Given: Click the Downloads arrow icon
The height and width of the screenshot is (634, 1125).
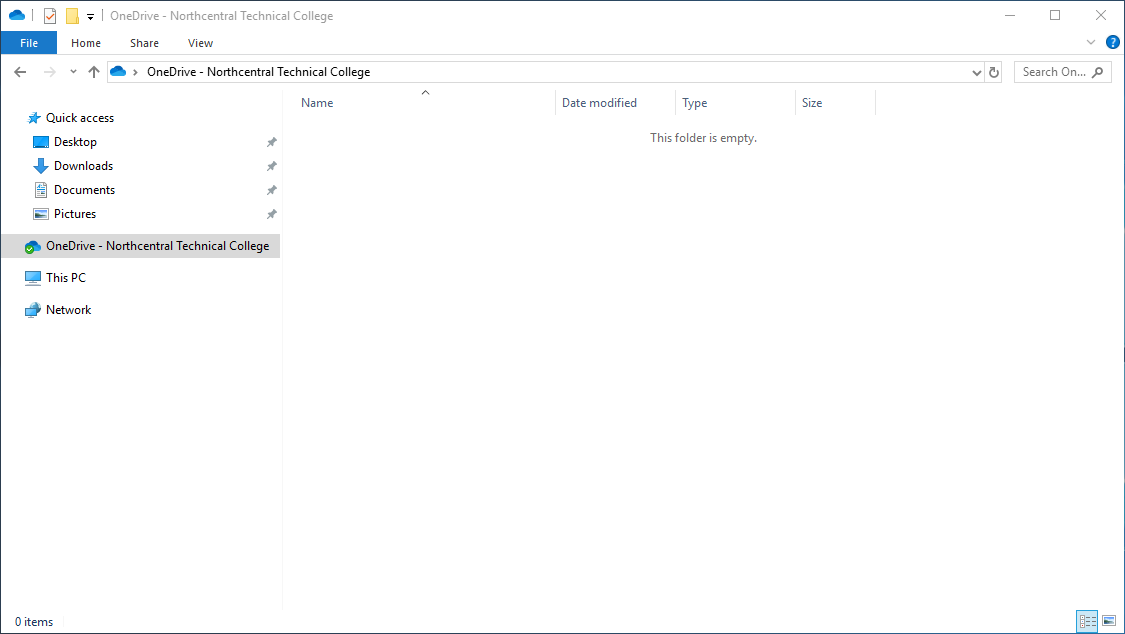Looking at the screenshot, I should tap(41, 166).
